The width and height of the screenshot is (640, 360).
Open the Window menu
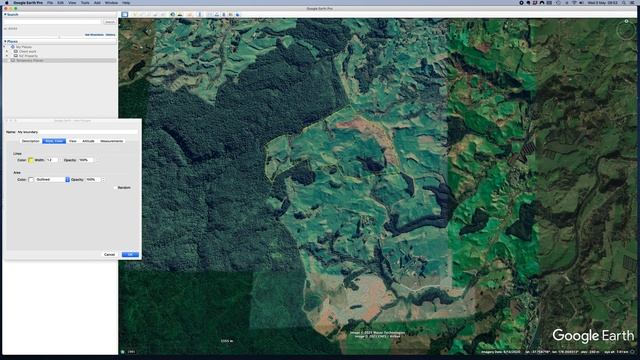111,2
